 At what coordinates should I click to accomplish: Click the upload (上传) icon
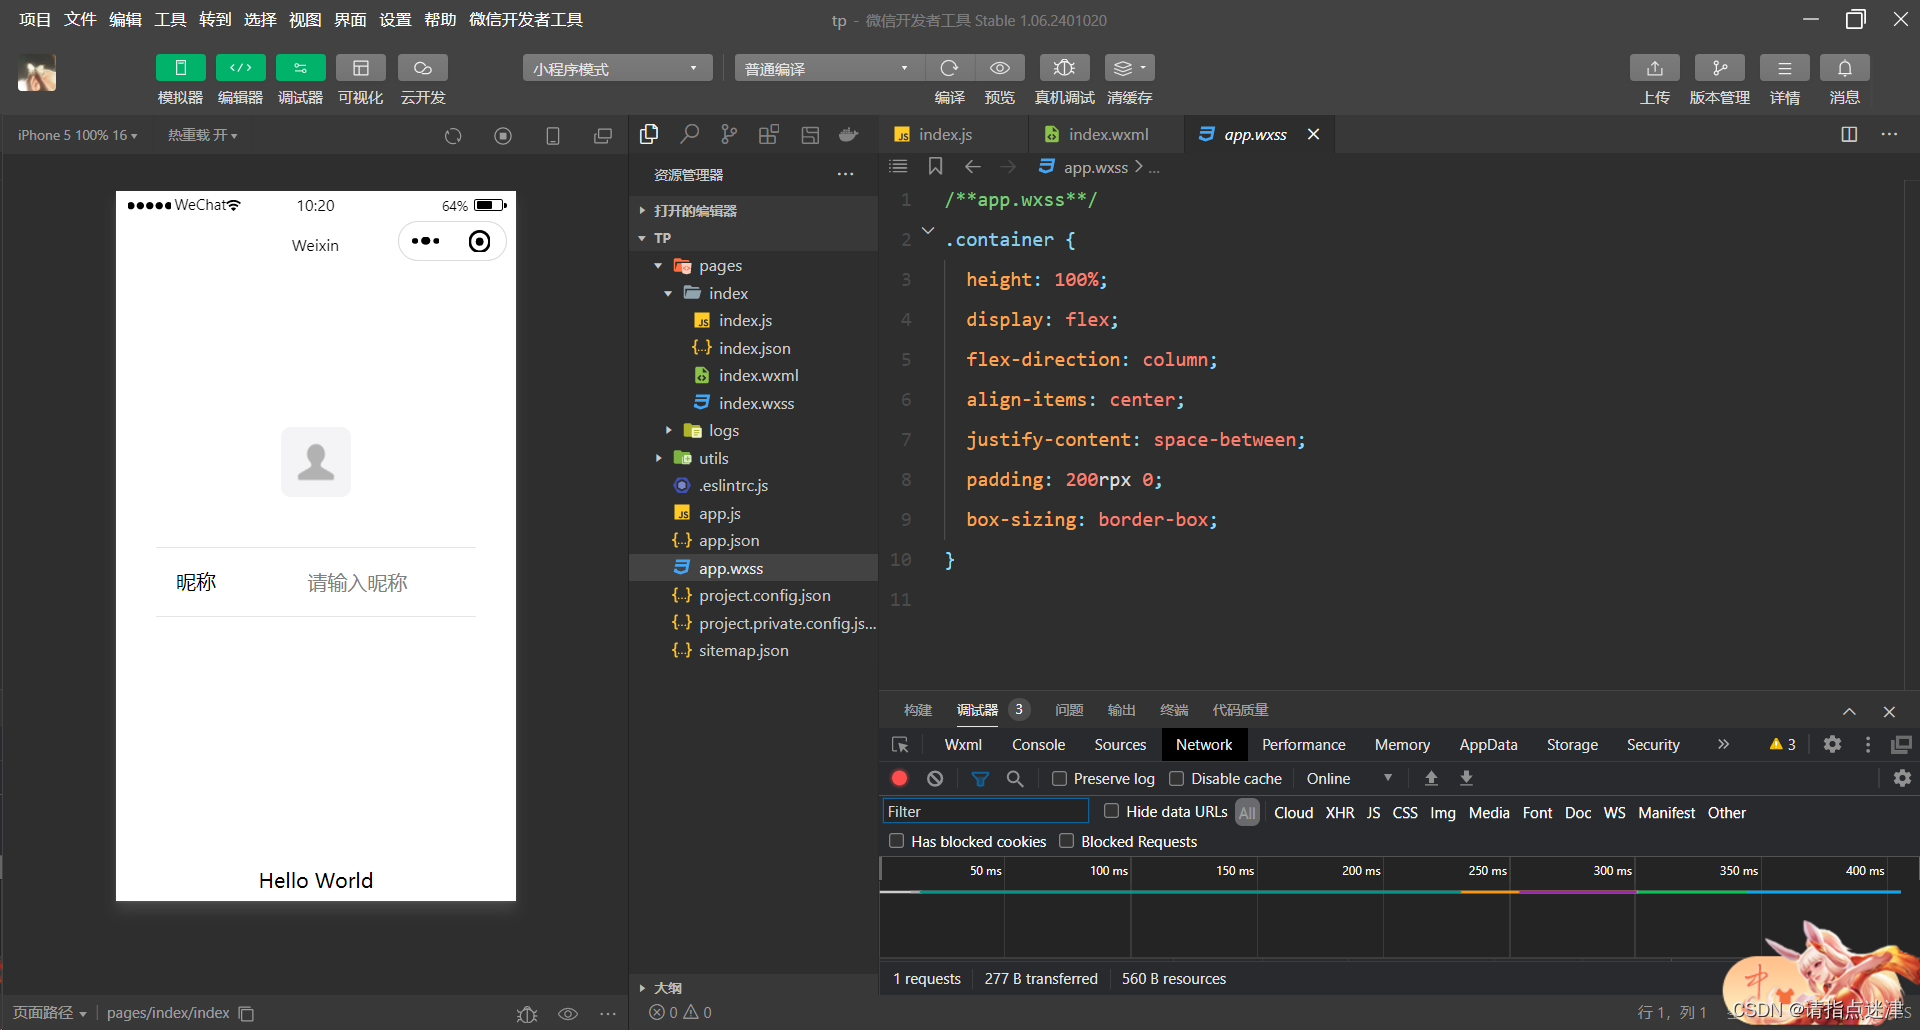pos(1655,68)
